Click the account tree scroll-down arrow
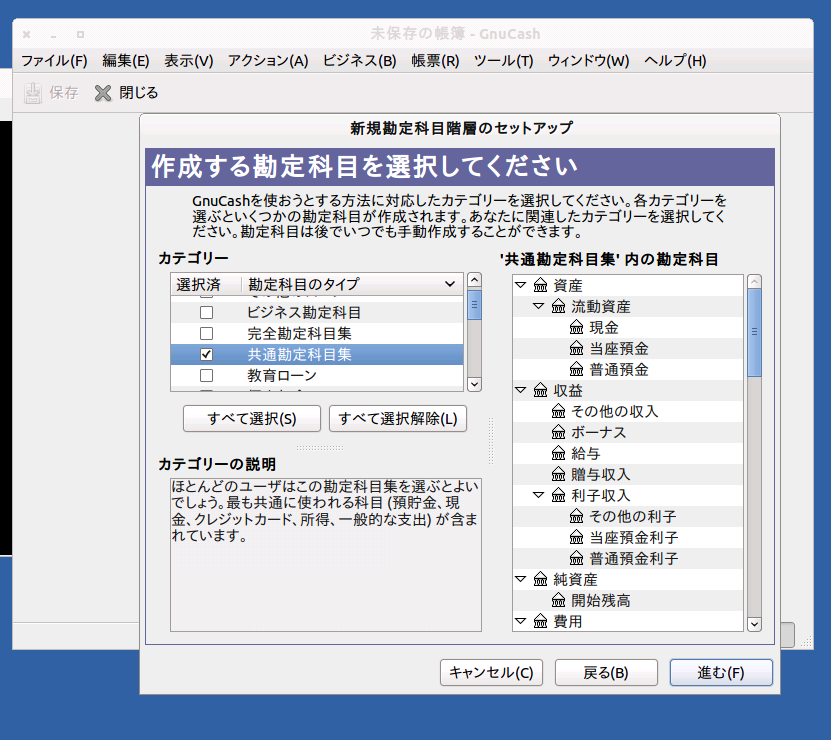This screenshot has width=831, height=740. coord(754,624)
